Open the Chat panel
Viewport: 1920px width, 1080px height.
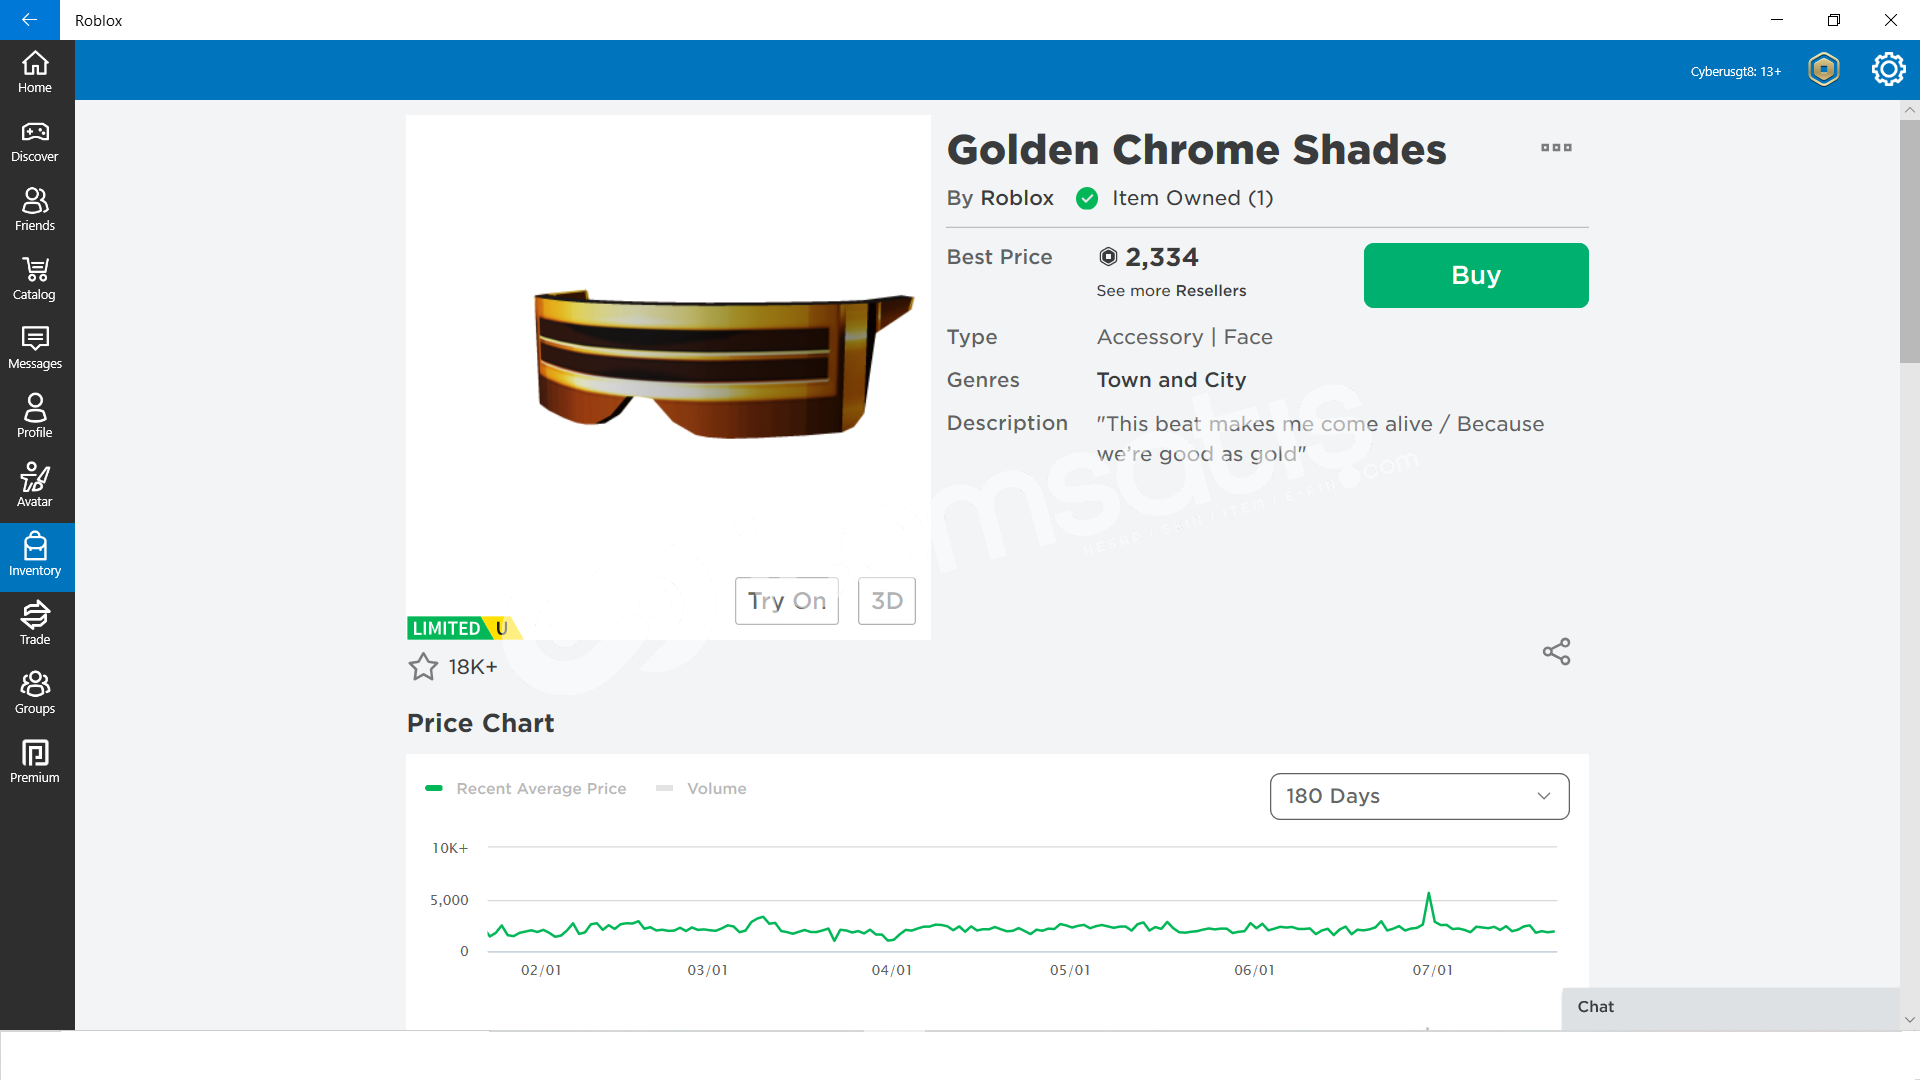pos(1731,1008)
